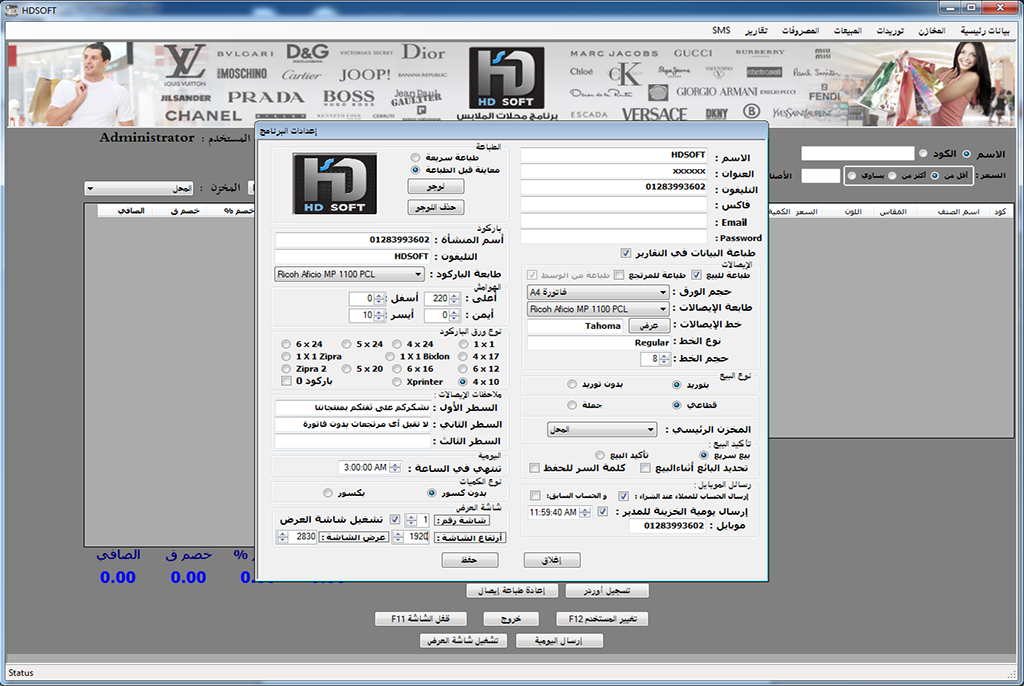Viewport: 1024px width, 686px height.
Task: Increase the تنتهي في الساعة time value
Action: pos(395,465)
